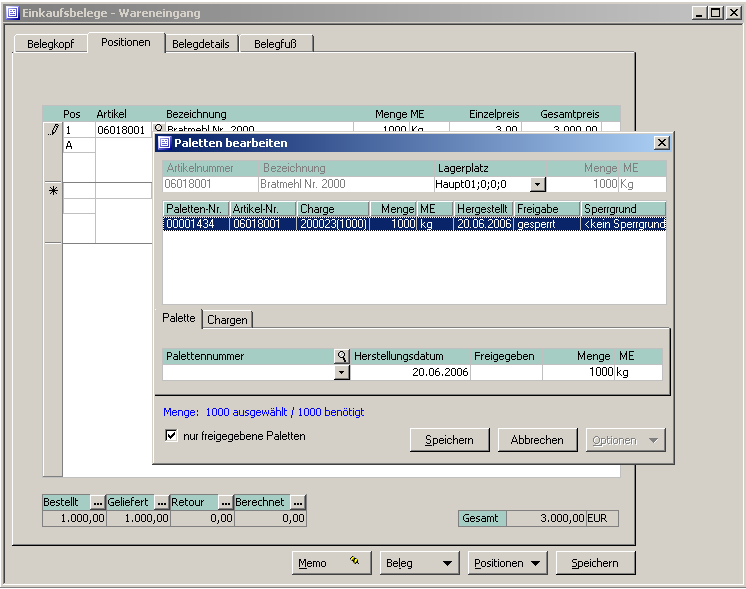Open the Palettennummer combo box arrow
This screenshot has height=589, width=746.
tap(341, 372)
